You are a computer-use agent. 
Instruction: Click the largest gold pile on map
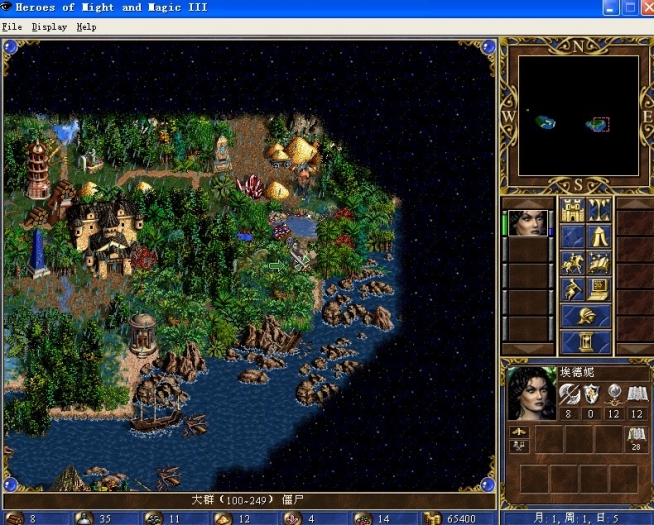pos(302,151)
